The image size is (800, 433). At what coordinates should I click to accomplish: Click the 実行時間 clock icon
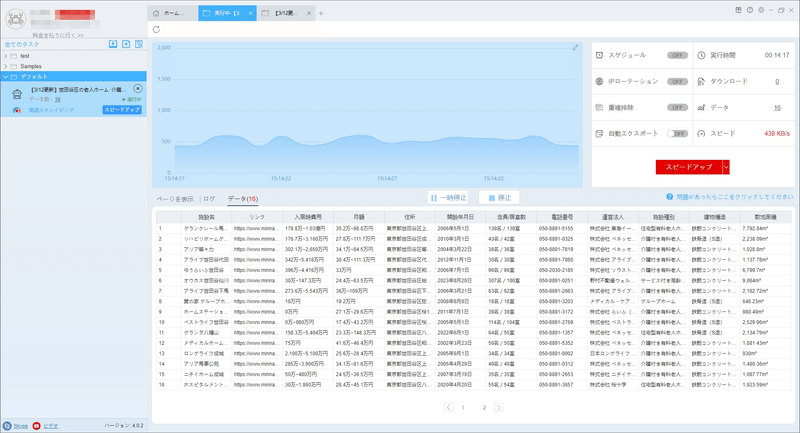[x=702, y=55]
